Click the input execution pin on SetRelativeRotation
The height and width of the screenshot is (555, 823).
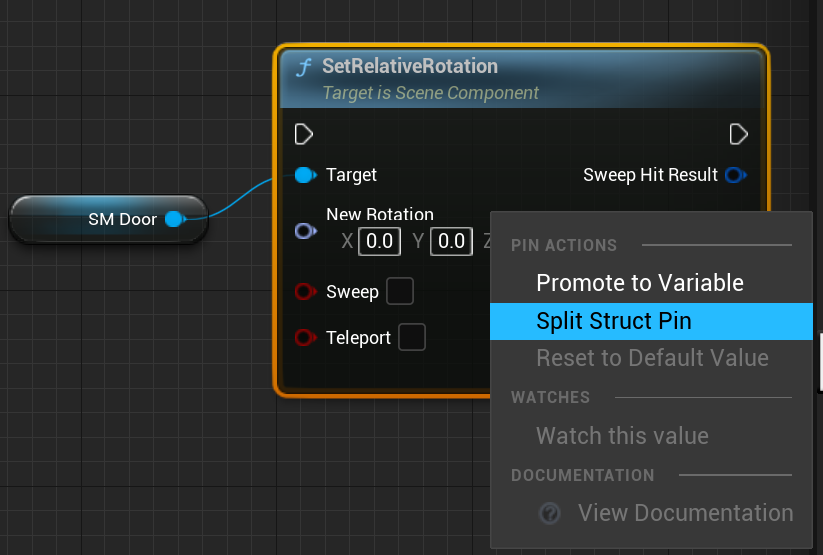click(x=304, y=134)
